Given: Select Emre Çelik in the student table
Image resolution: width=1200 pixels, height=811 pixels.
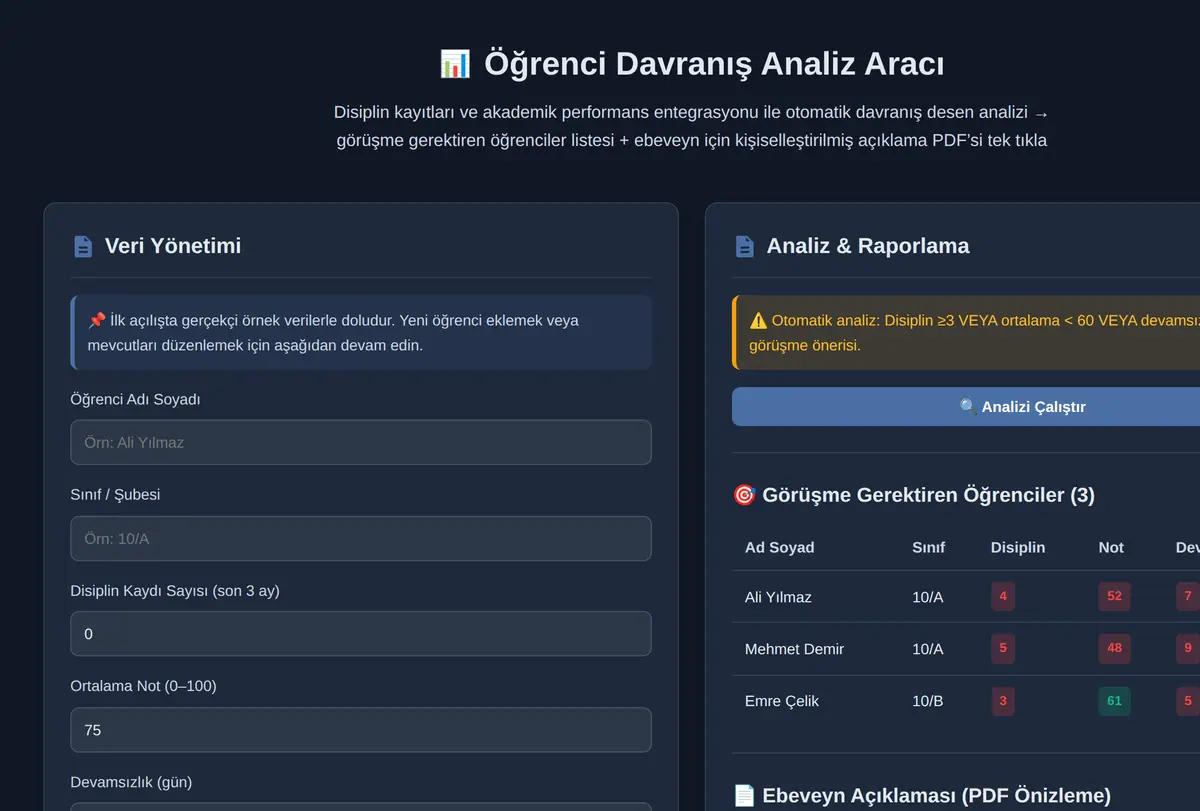Looking at the screenshot, I should click(x=782, y=701).
